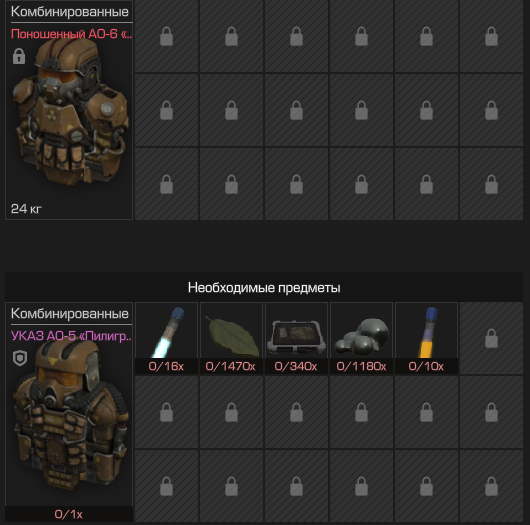The height and width of the screenshot is (525, 530).
Task: Click shield icon on AO-5 Pilgrim card
Action: click(x=20, y=358)
